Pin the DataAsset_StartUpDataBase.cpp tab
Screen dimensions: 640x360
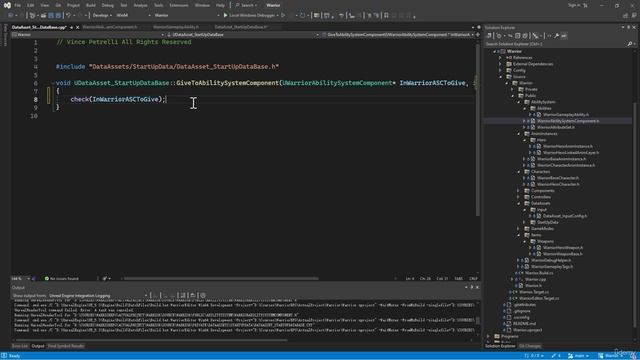(x=71, y=27)
